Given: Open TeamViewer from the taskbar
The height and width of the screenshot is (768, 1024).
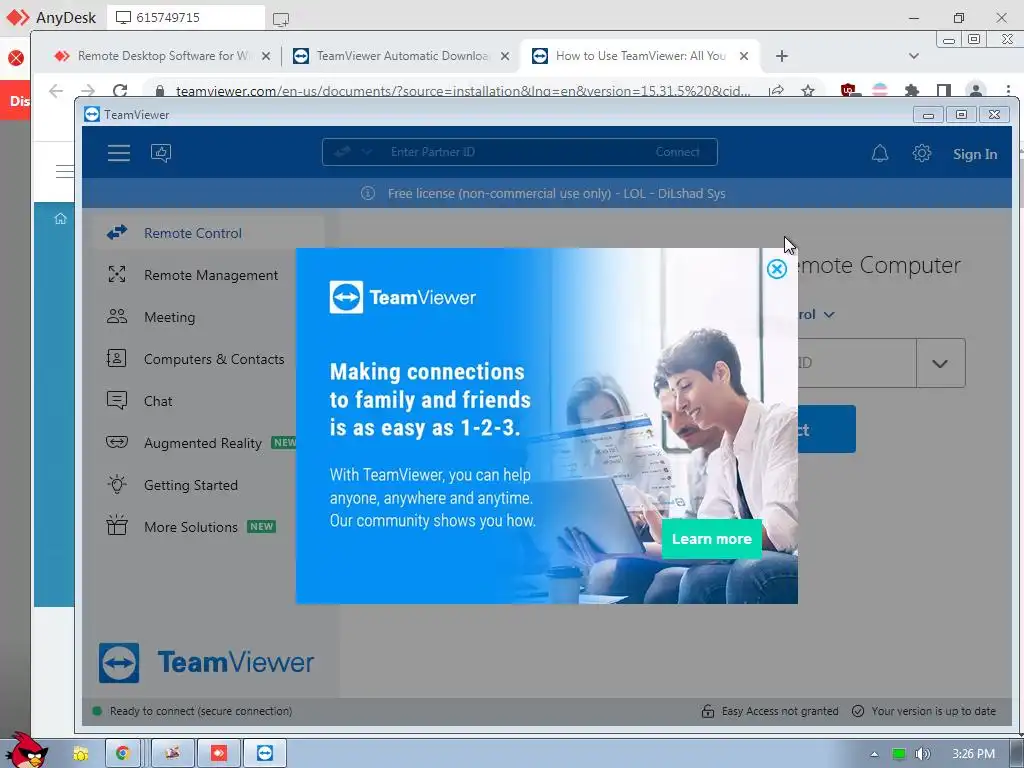Looking at the screenshot, I should tap(264, 754).
